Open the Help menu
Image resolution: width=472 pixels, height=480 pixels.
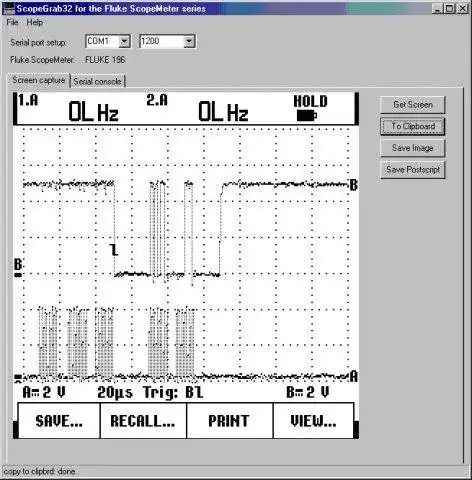(x=35, y=23)
